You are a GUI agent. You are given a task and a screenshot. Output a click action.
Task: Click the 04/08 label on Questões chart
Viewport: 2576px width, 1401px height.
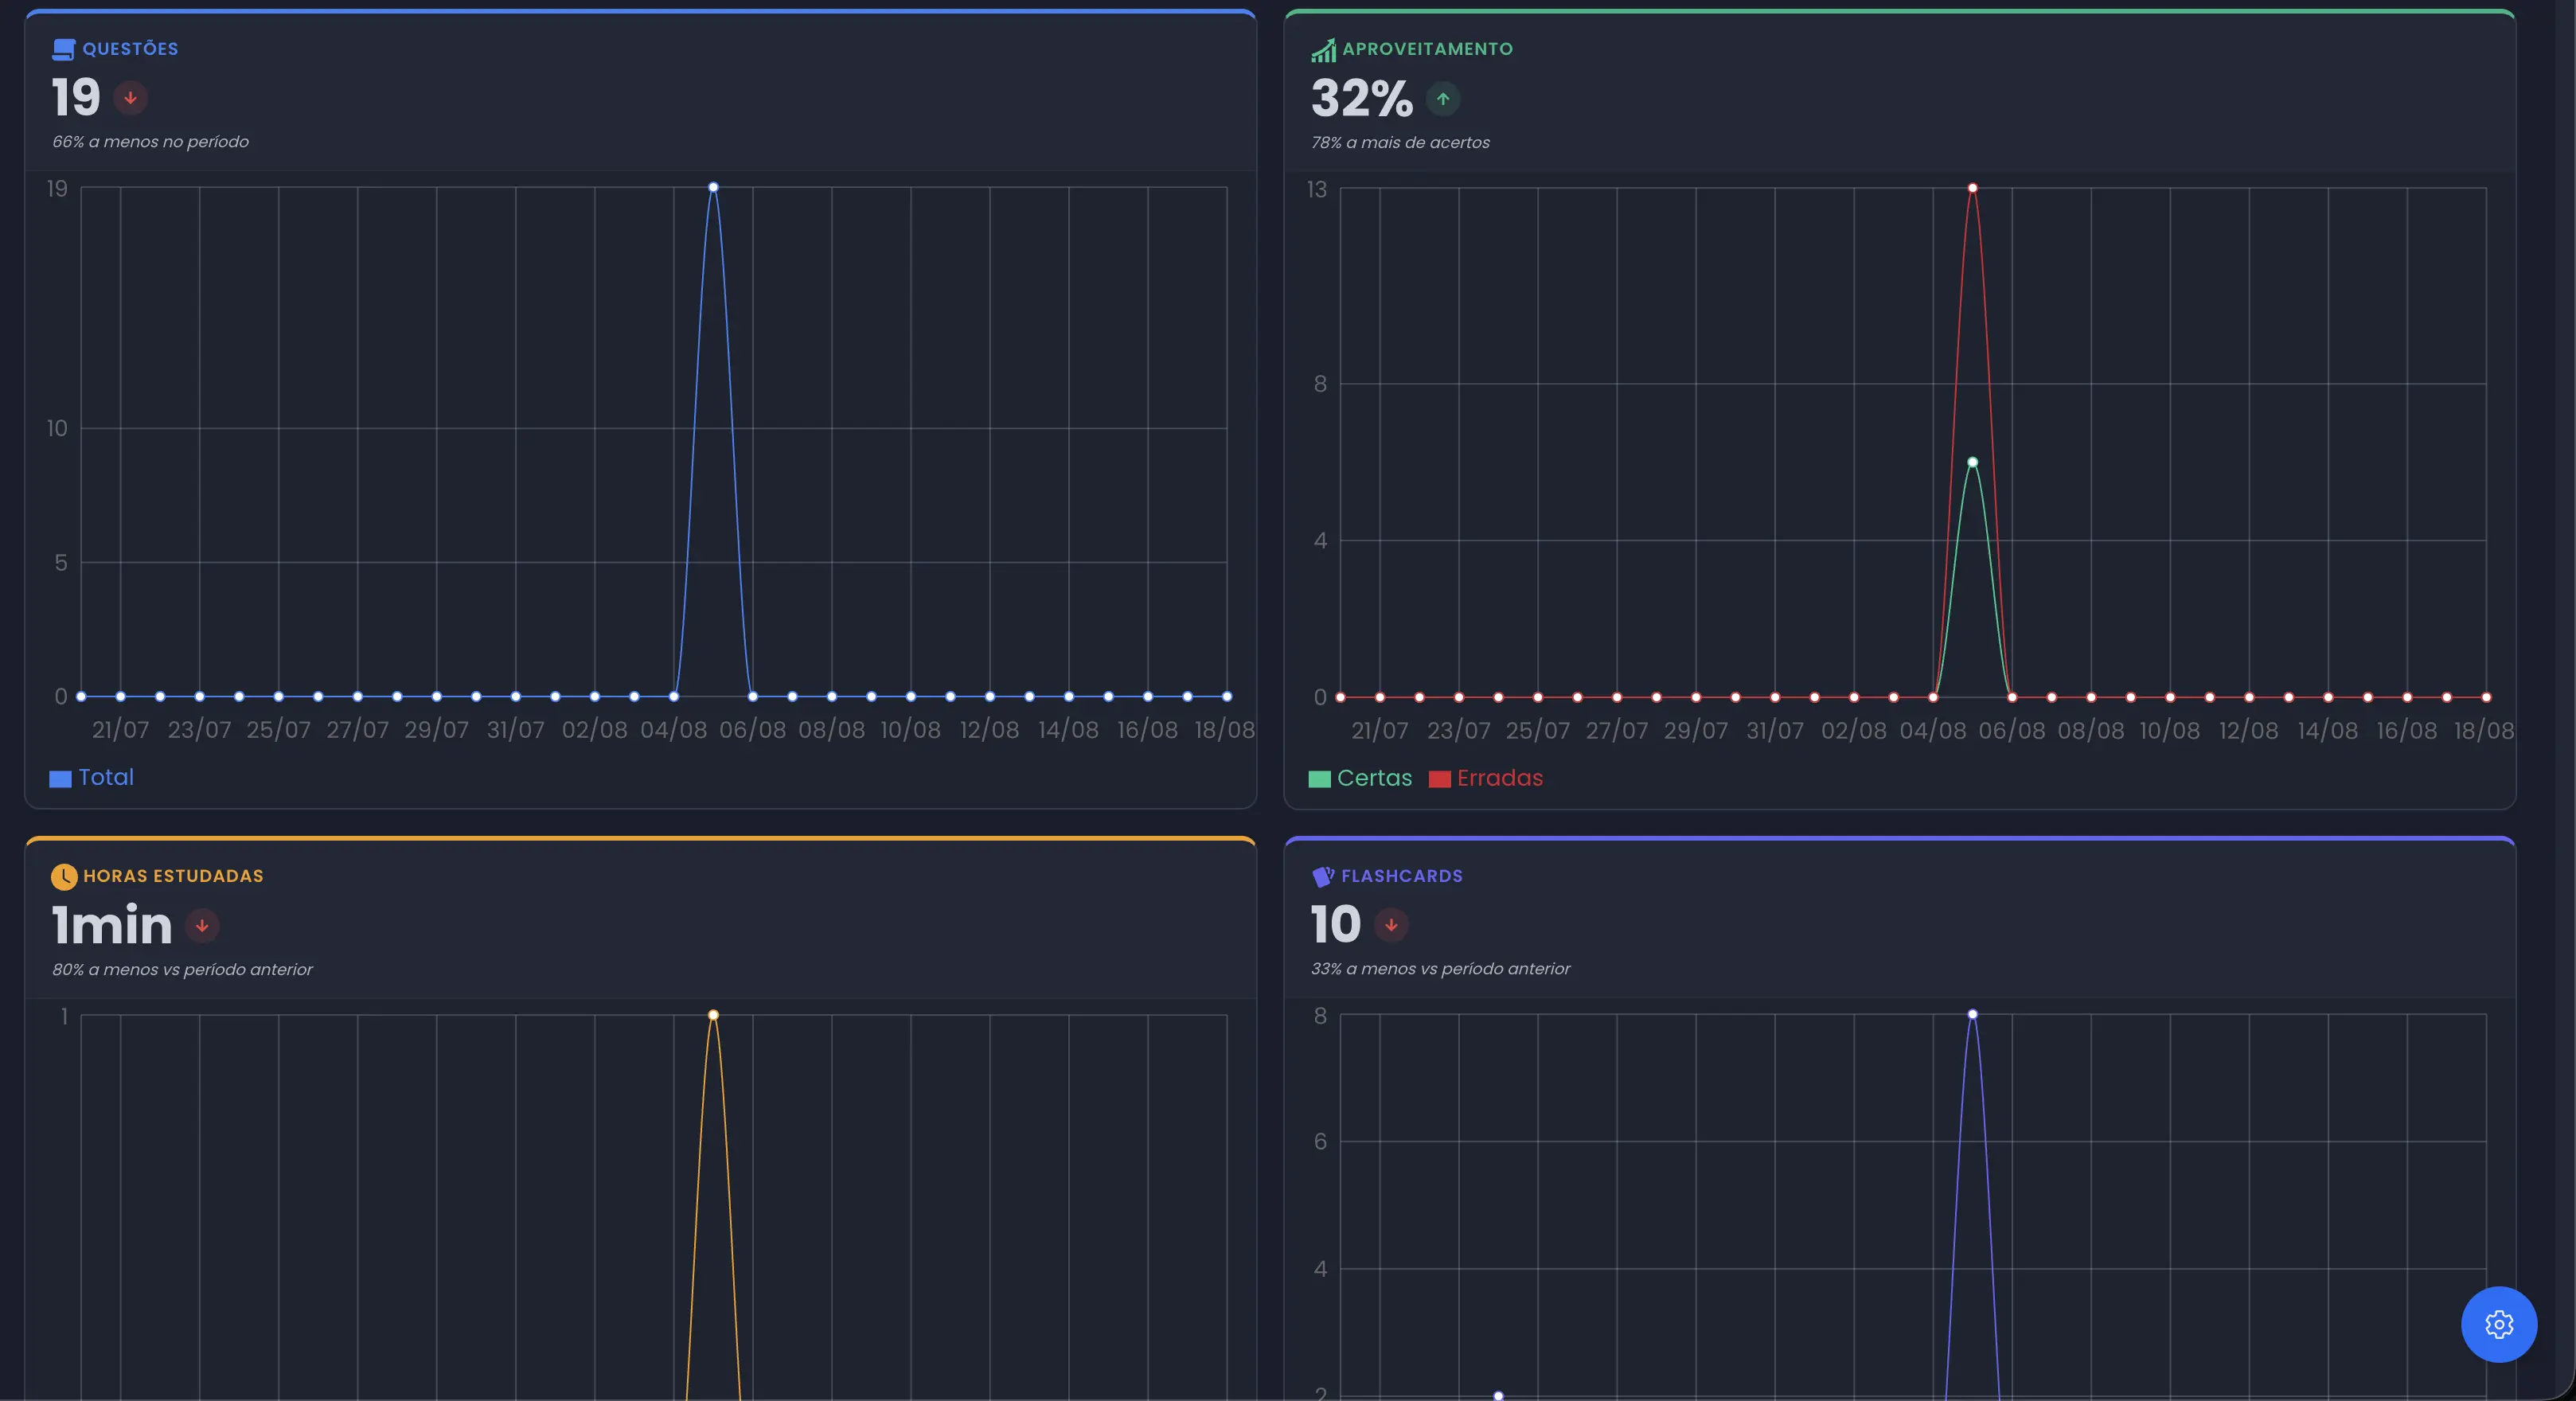(x=673, y=730)
